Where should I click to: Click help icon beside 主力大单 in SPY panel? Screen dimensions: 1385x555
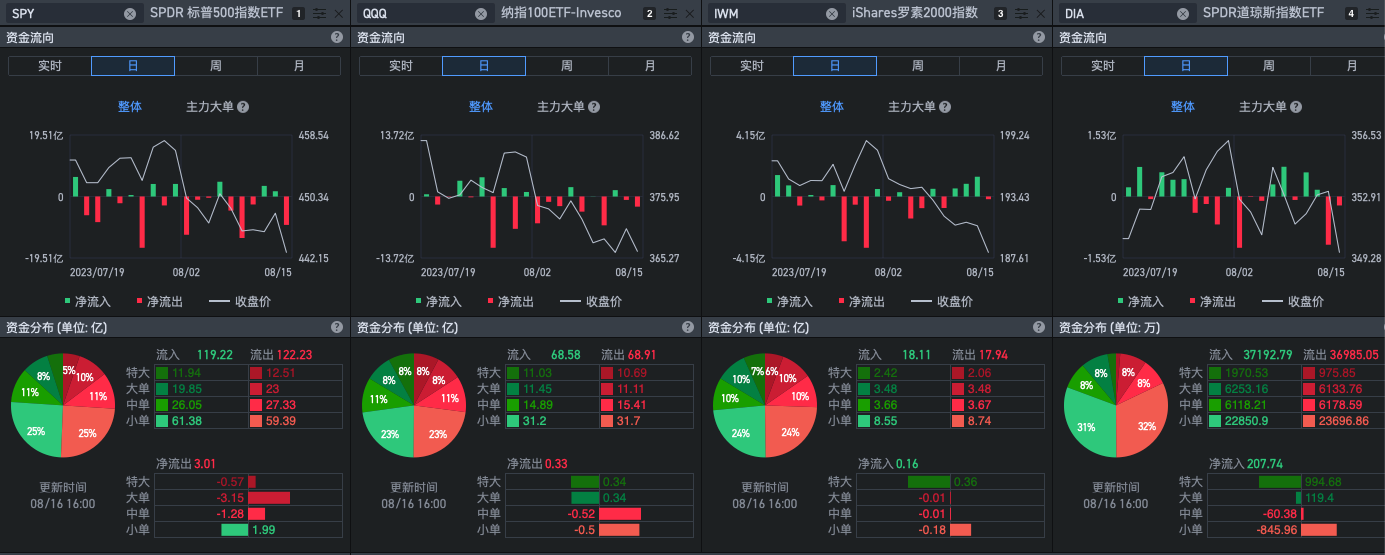243,107
